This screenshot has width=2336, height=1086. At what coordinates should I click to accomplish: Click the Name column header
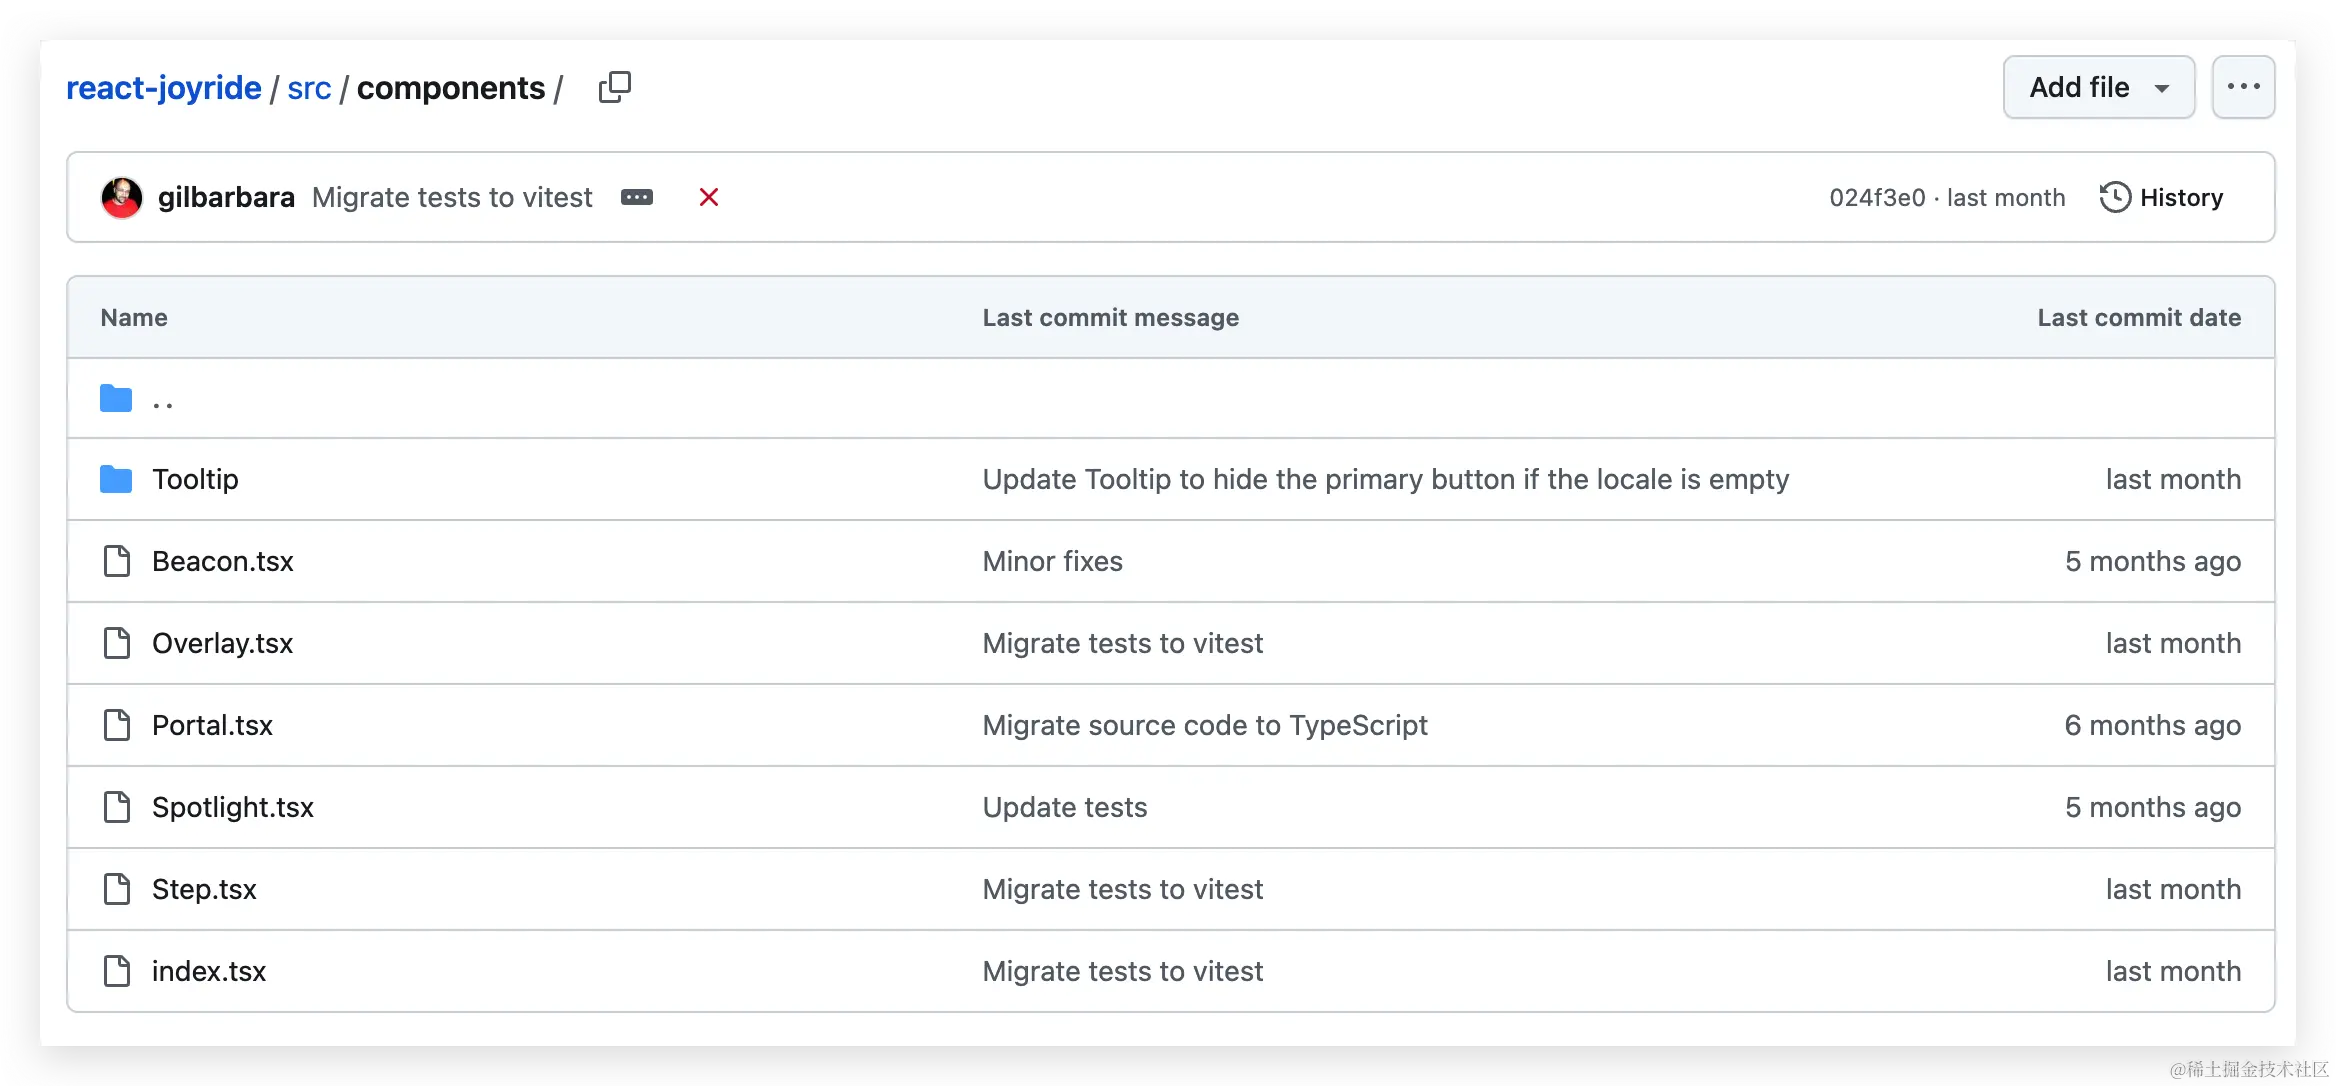tap(134, 317)
